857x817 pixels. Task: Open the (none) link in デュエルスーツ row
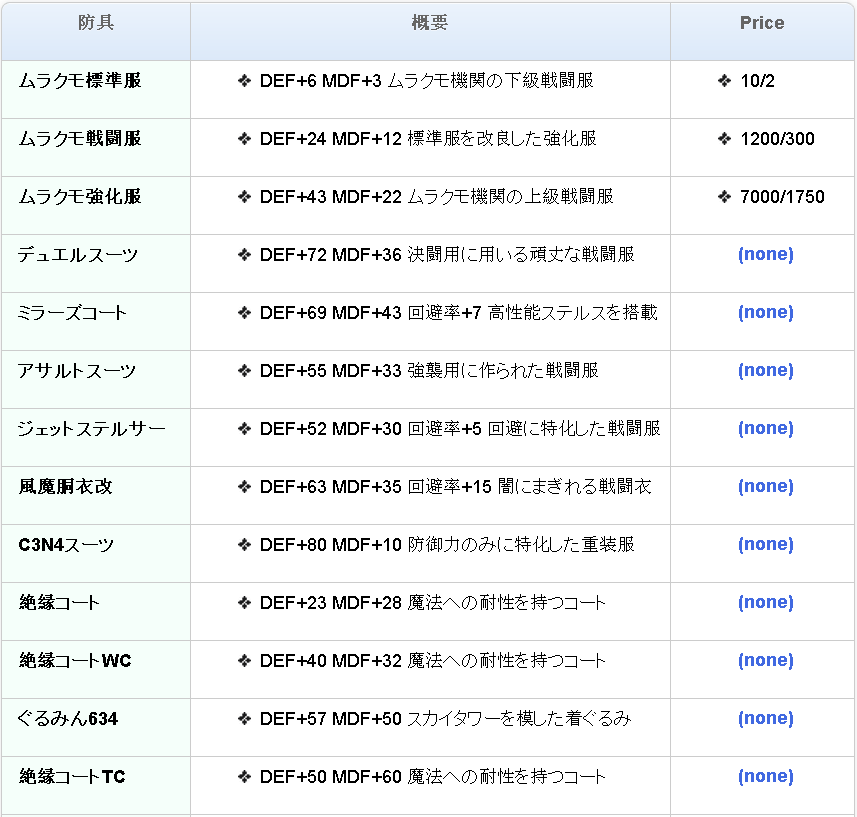(765, 254)
